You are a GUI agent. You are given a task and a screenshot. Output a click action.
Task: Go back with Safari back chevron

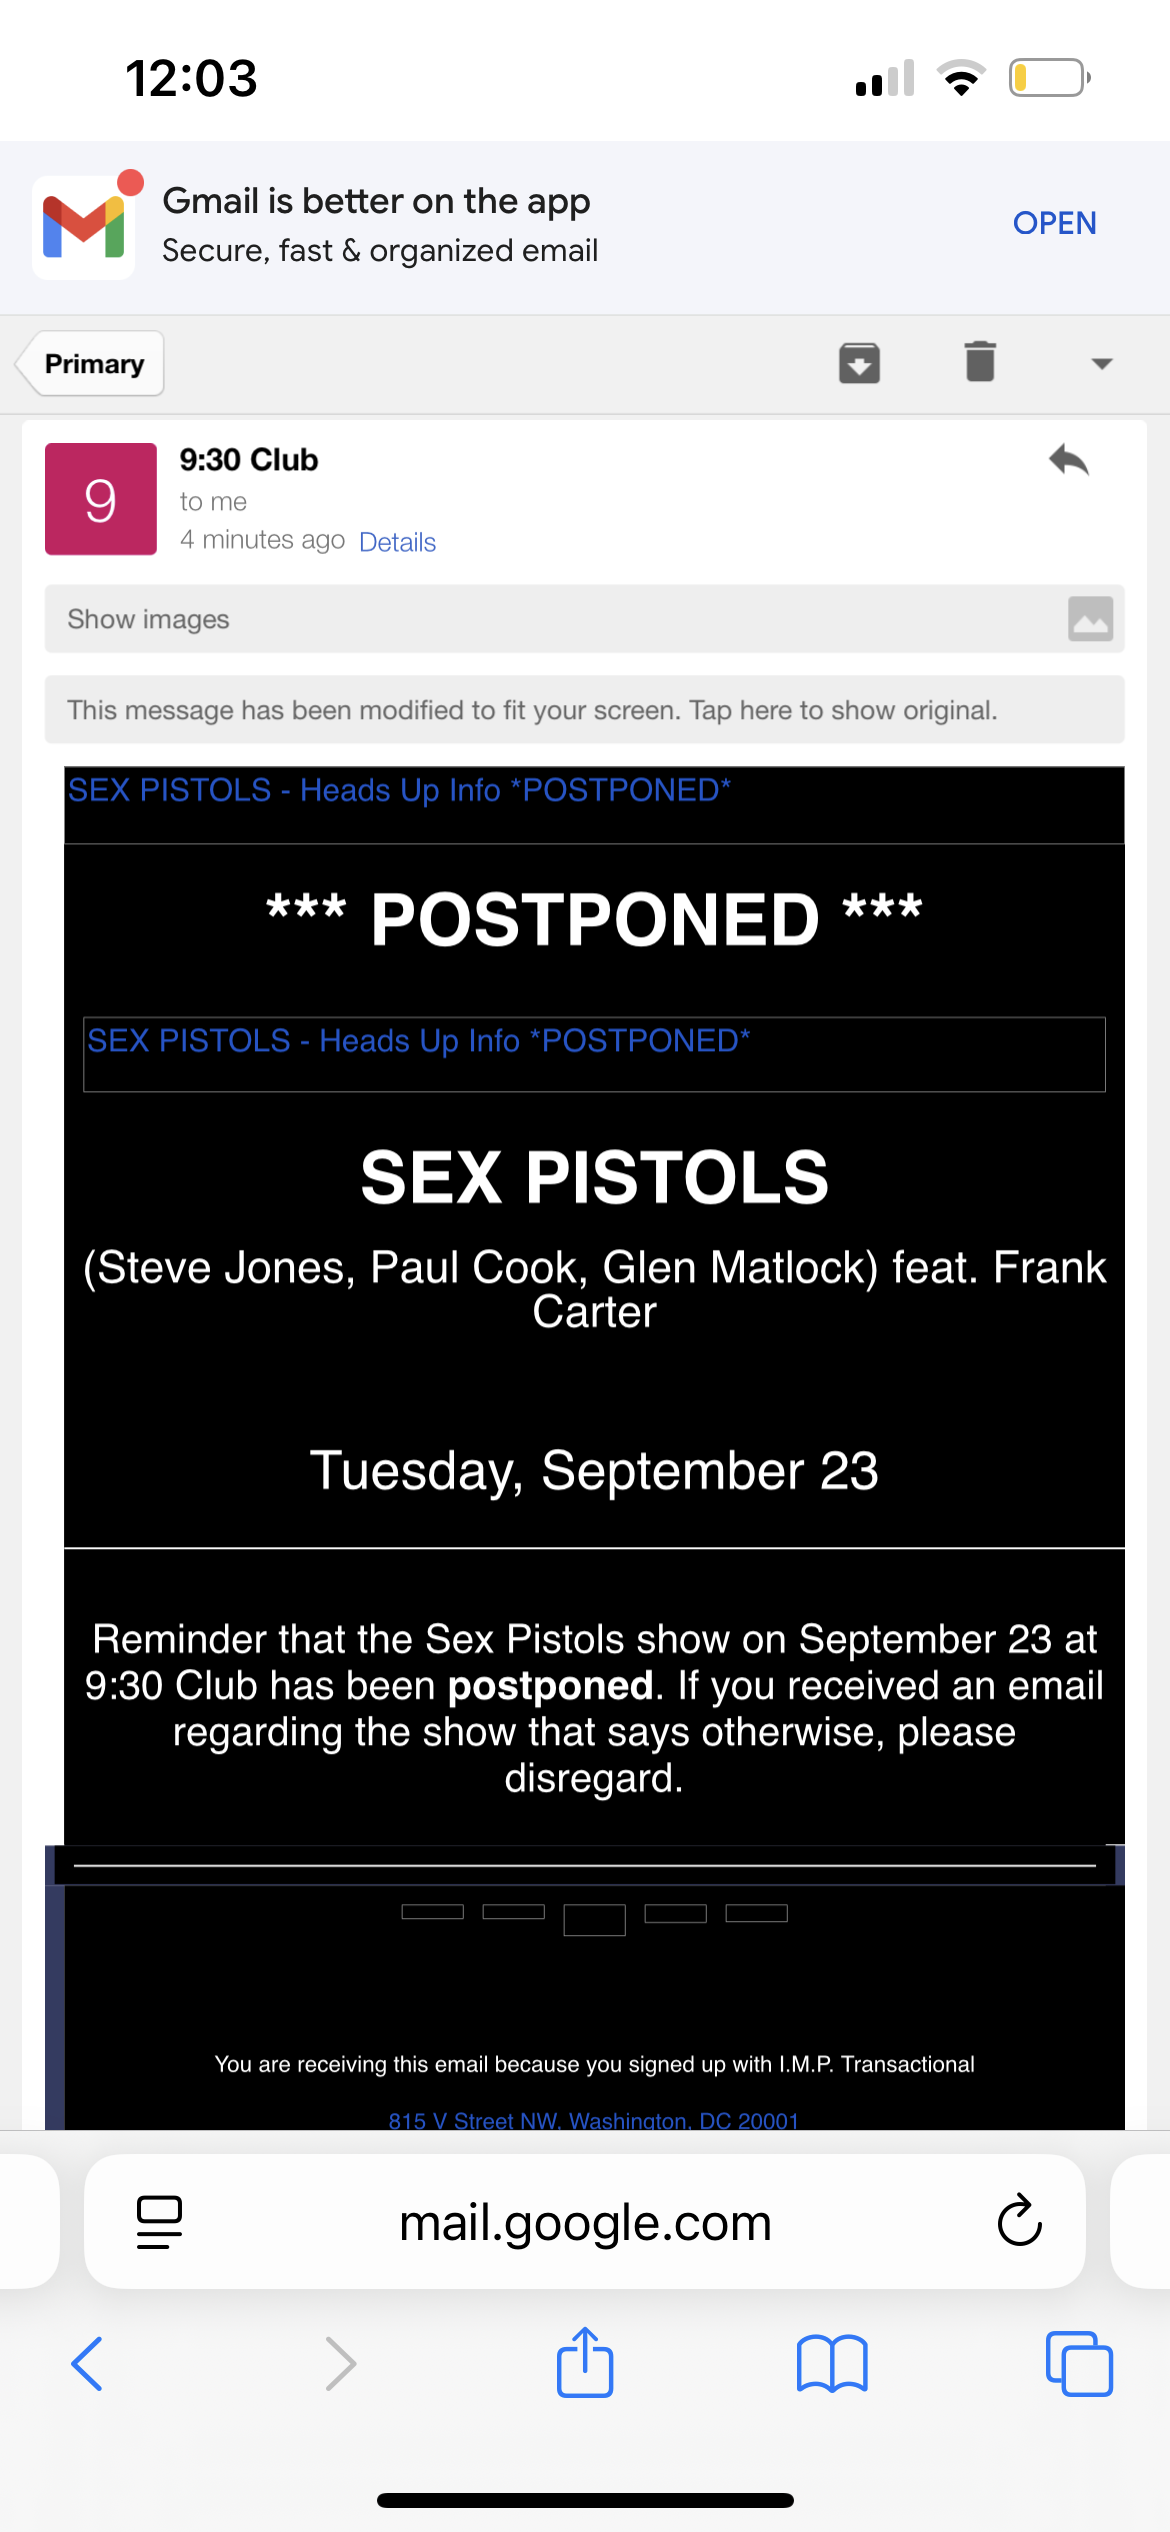click(x=87, y=2364)
